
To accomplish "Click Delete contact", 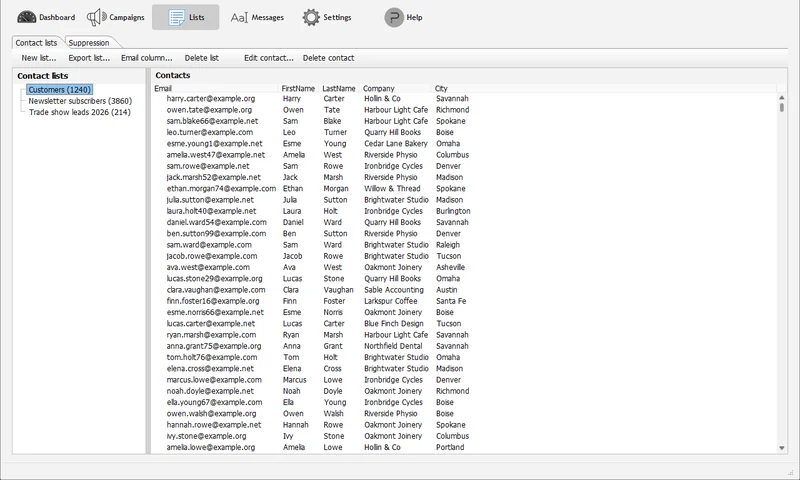I will point(329,58).
